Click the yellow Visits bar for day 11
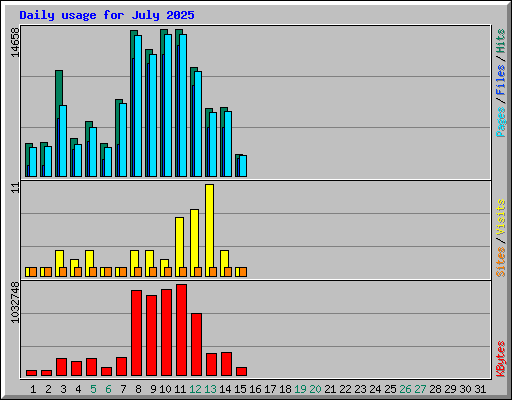512x400 pixels. click(180, 247)
